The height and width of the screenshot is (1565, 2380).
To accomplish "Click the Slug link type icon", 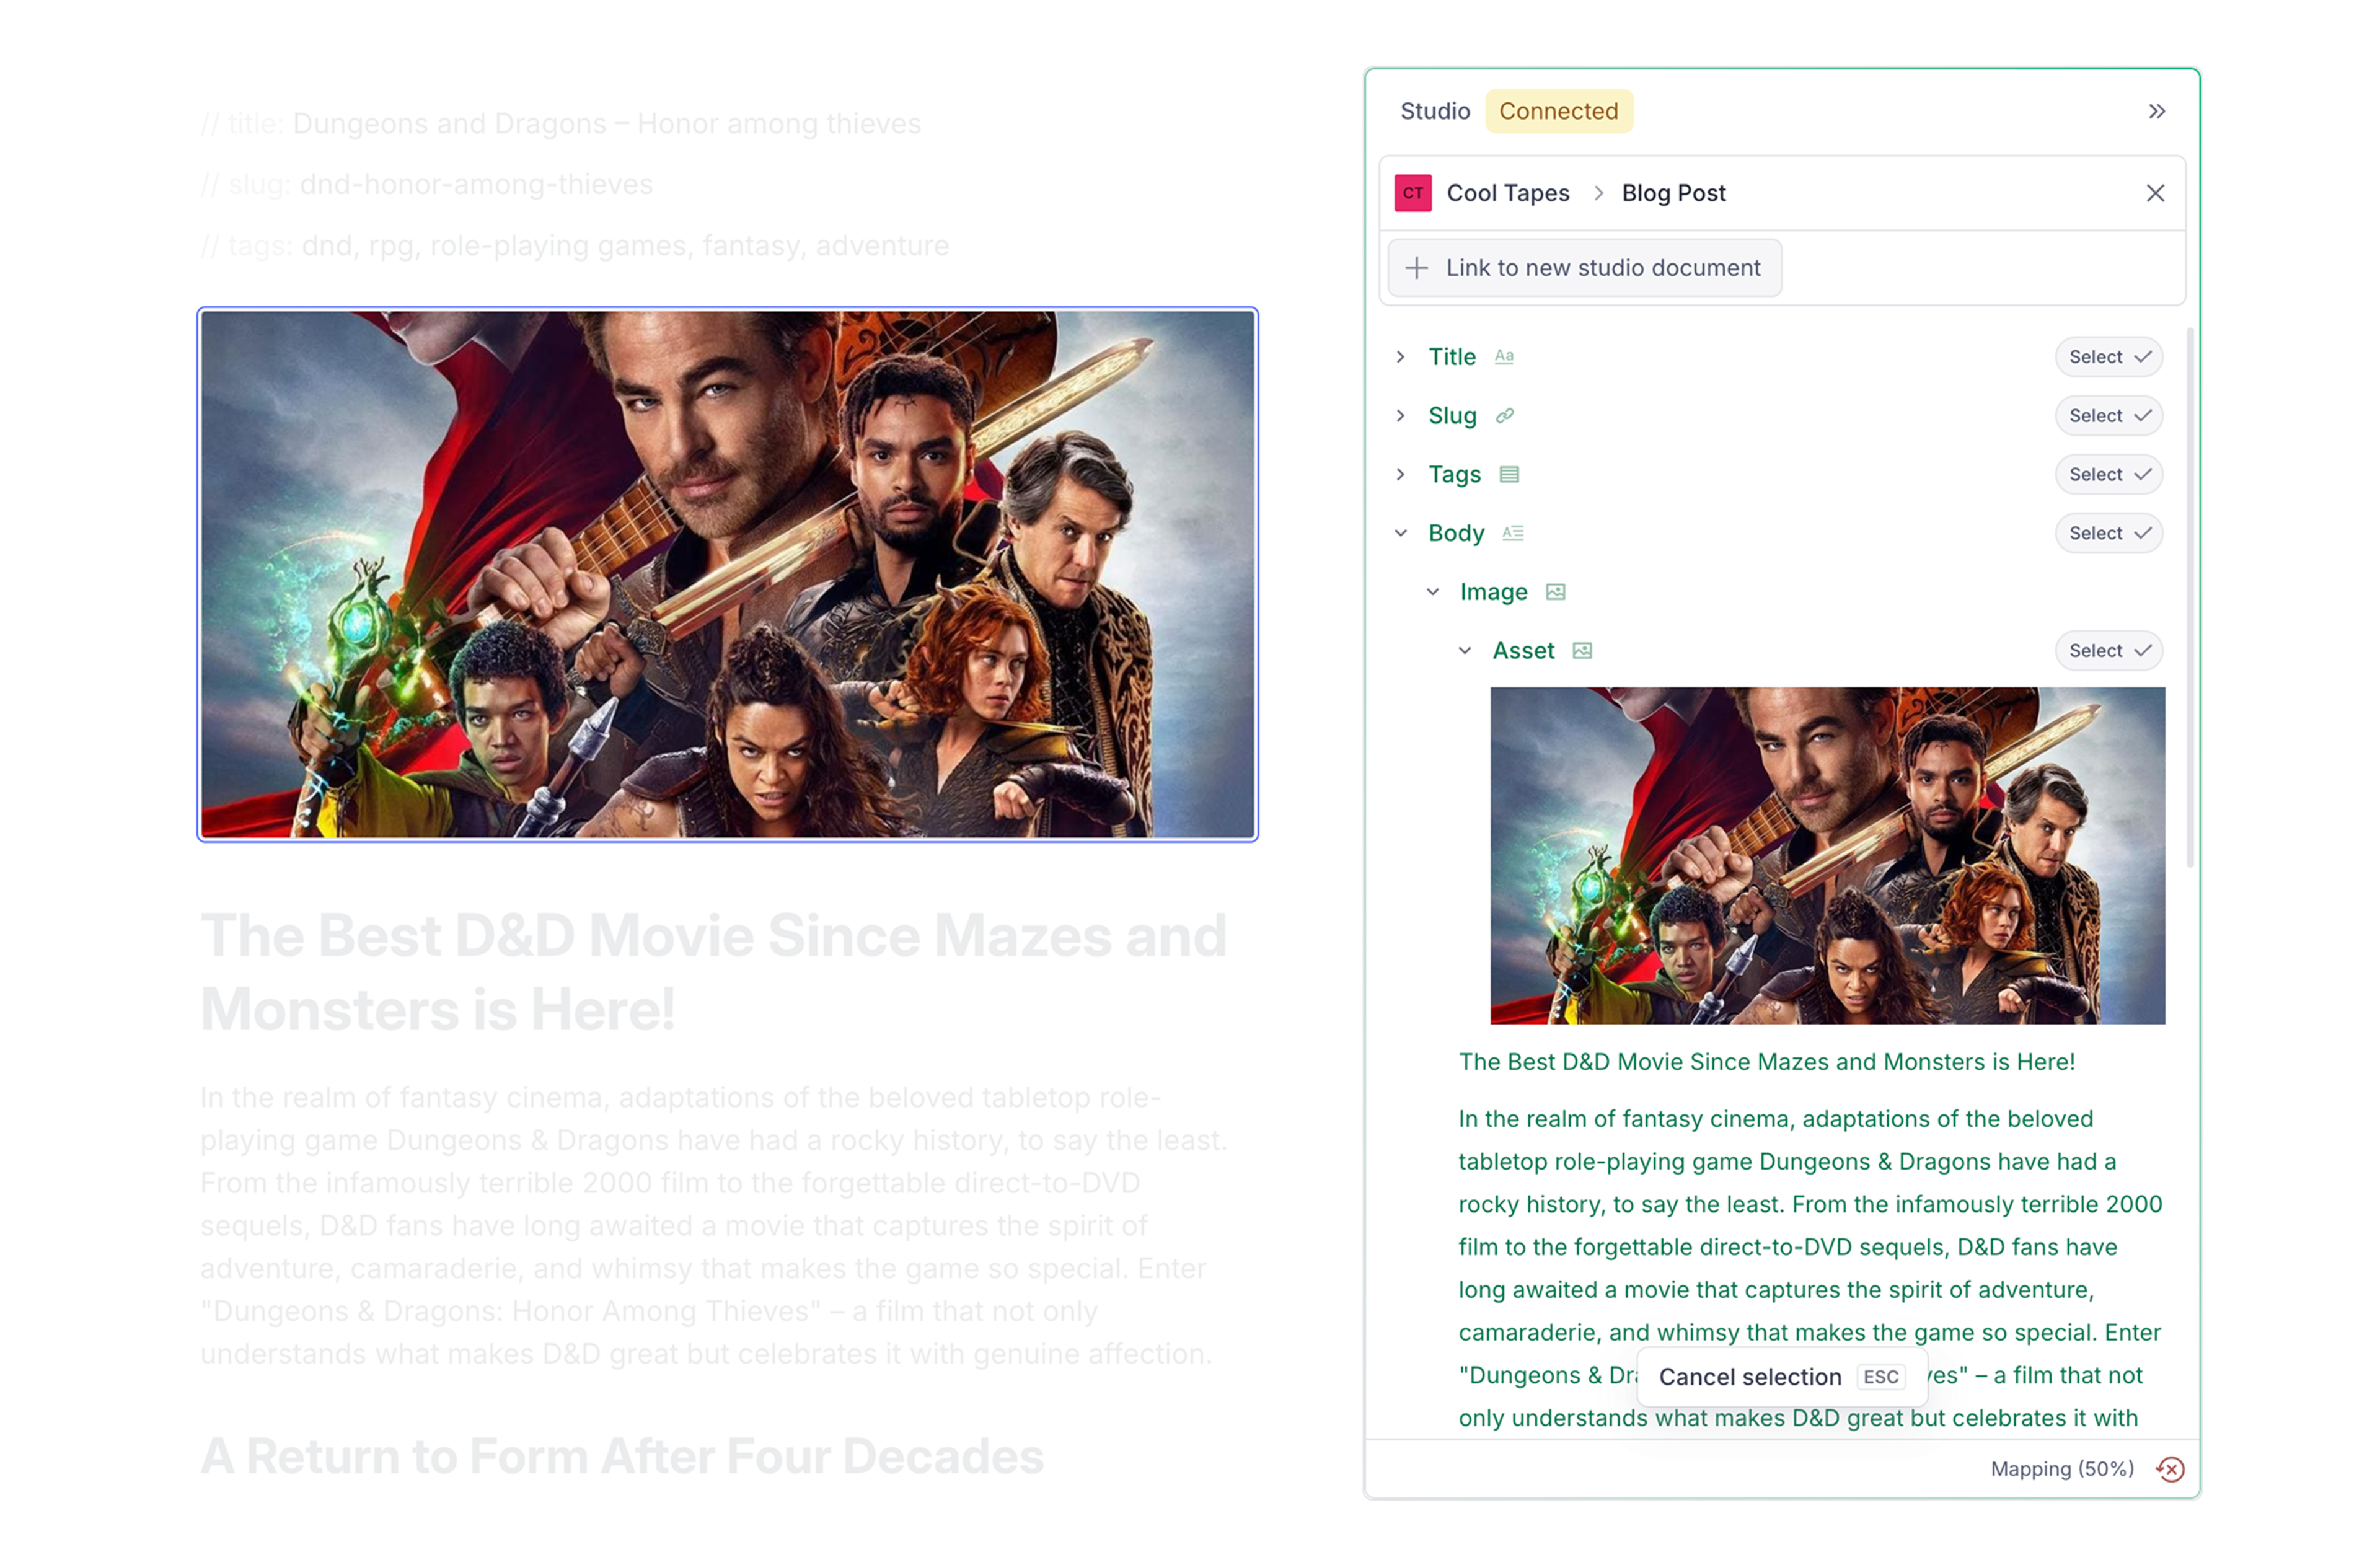I will 1504,416.
